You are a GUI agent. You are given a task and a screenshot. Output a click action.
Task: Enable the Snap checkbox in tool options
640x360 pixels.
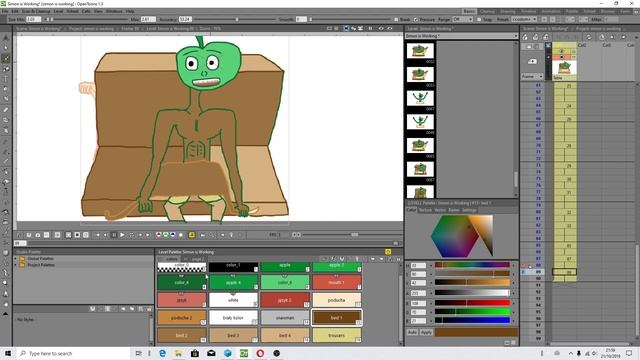(479, 20)
